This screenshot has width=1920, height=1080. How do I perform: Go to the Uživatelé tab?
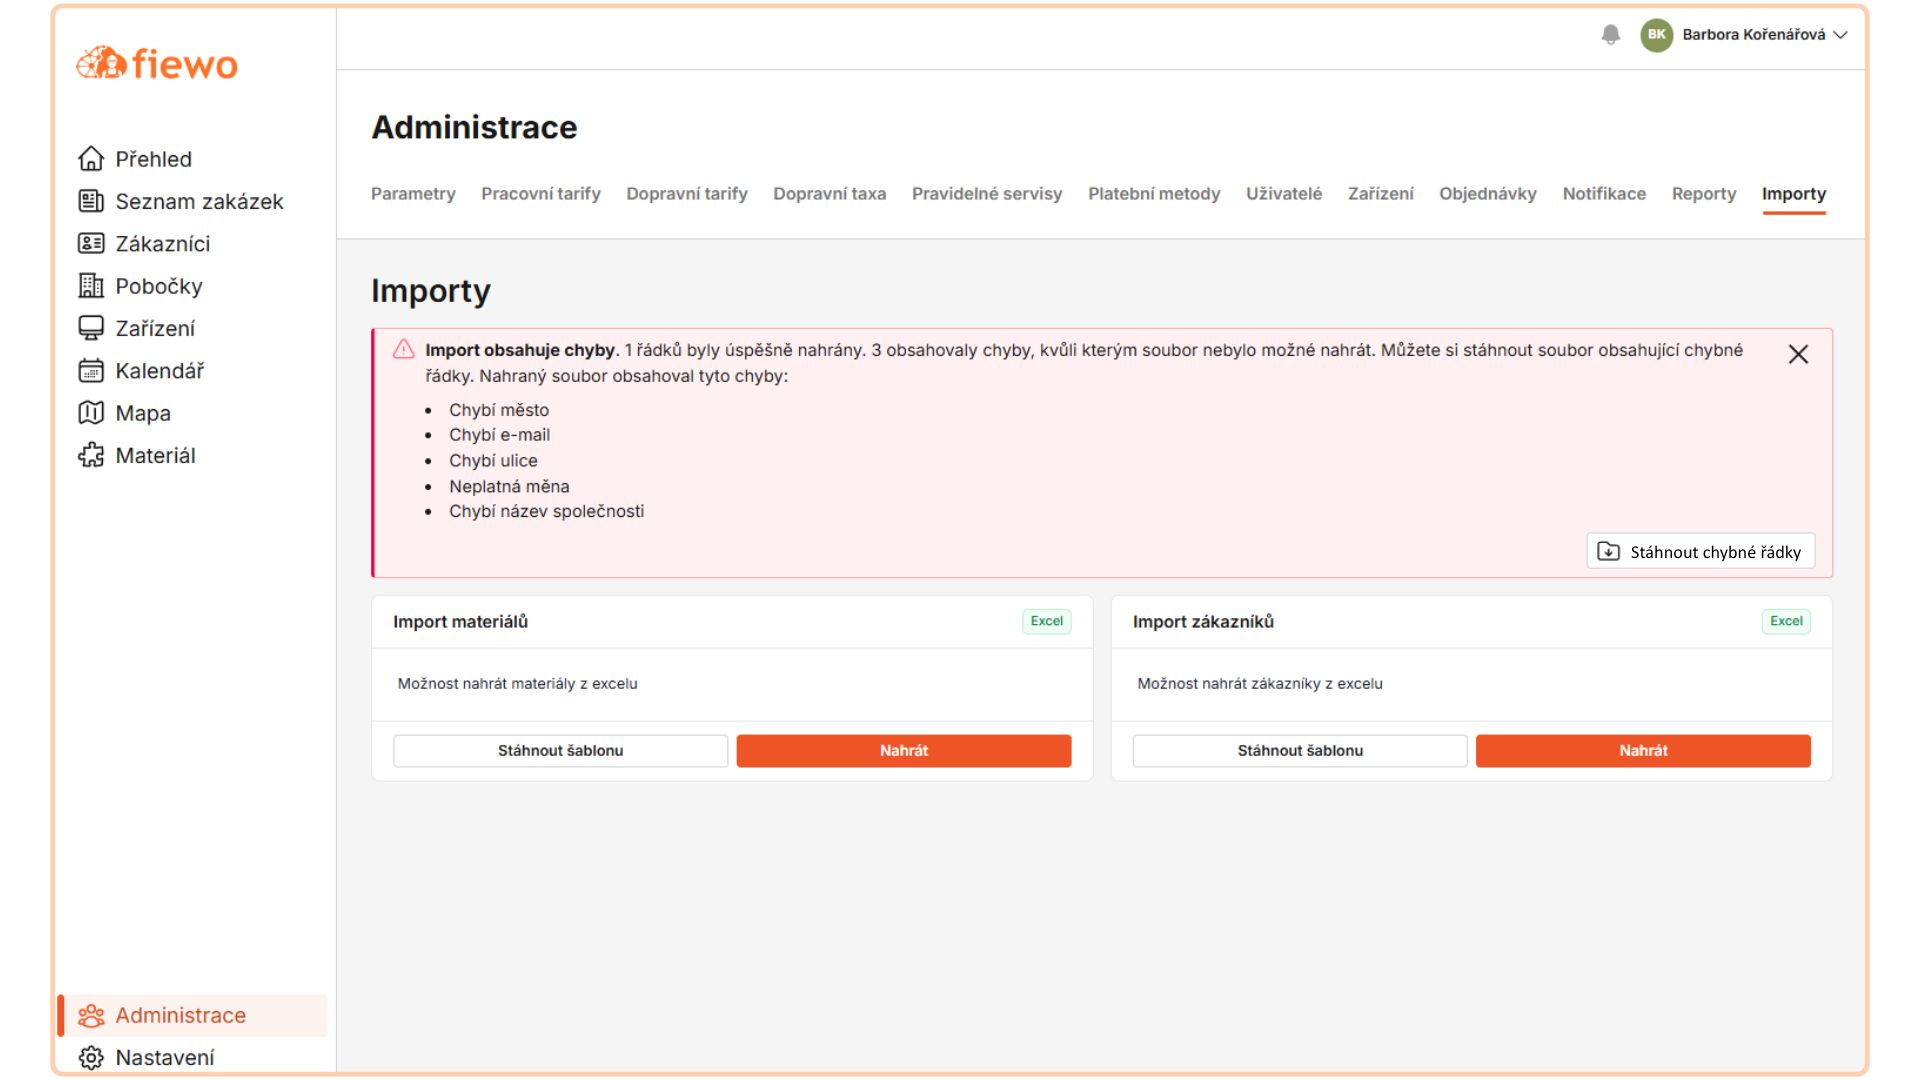tap(1283, 194)
